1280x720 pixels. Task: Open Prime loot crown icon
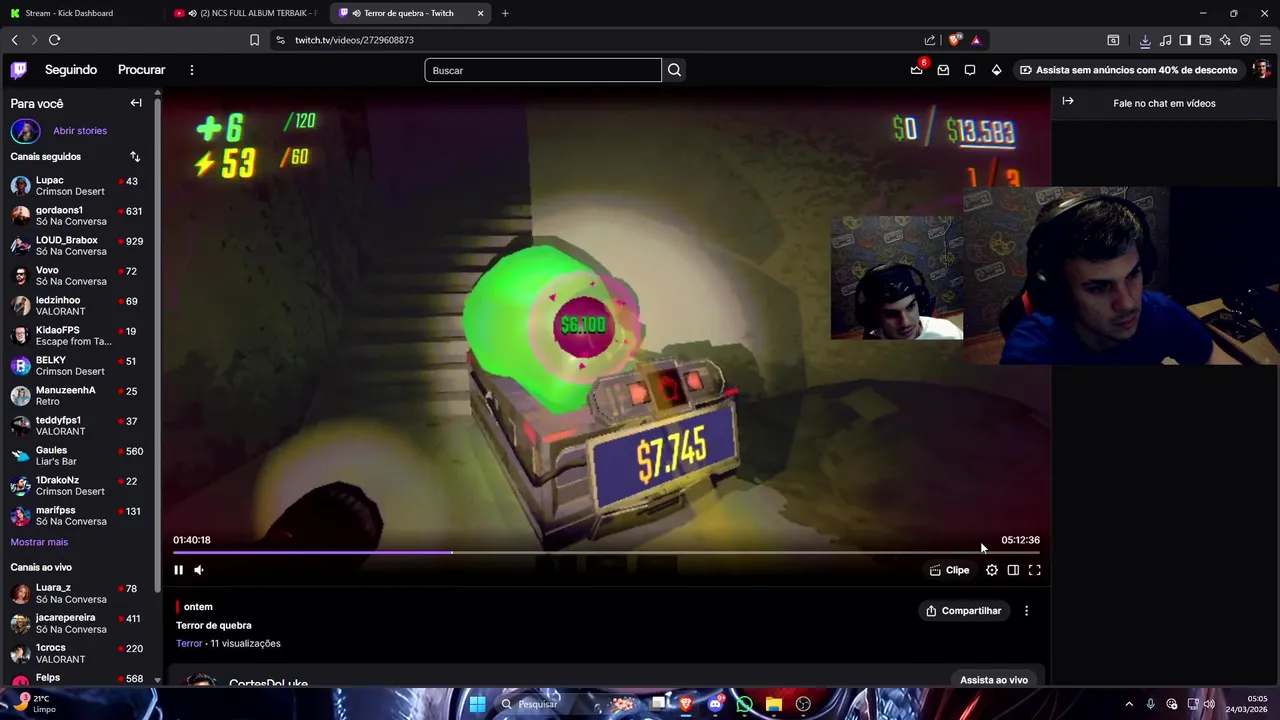[916, 70]
